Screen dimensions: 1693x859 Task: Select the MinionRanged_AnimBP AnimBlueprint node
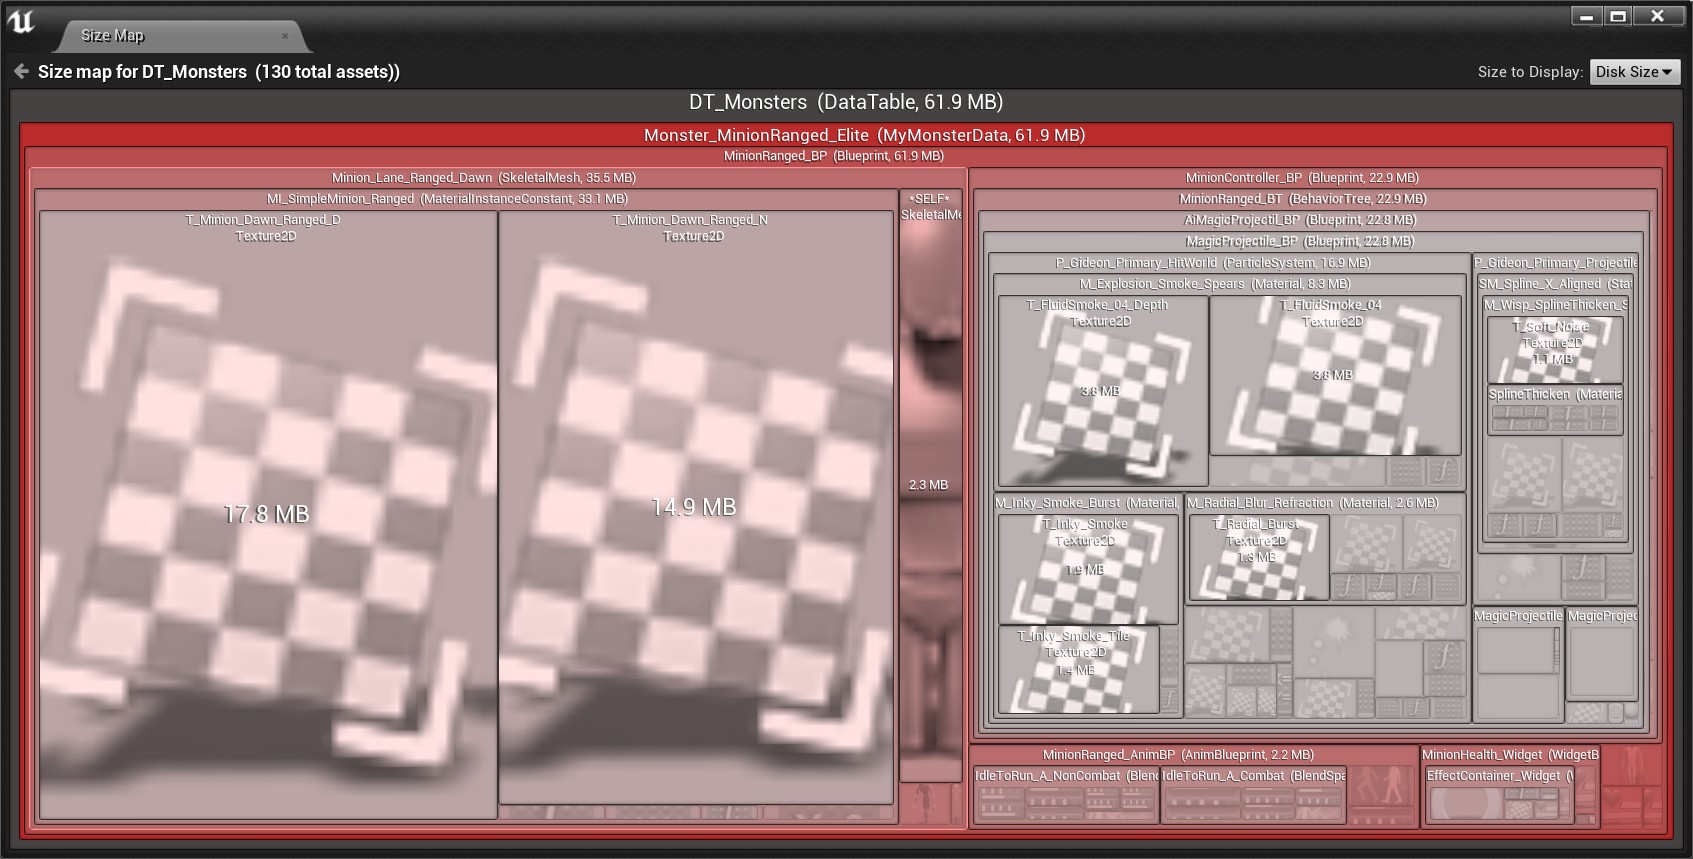[1178, 755]
